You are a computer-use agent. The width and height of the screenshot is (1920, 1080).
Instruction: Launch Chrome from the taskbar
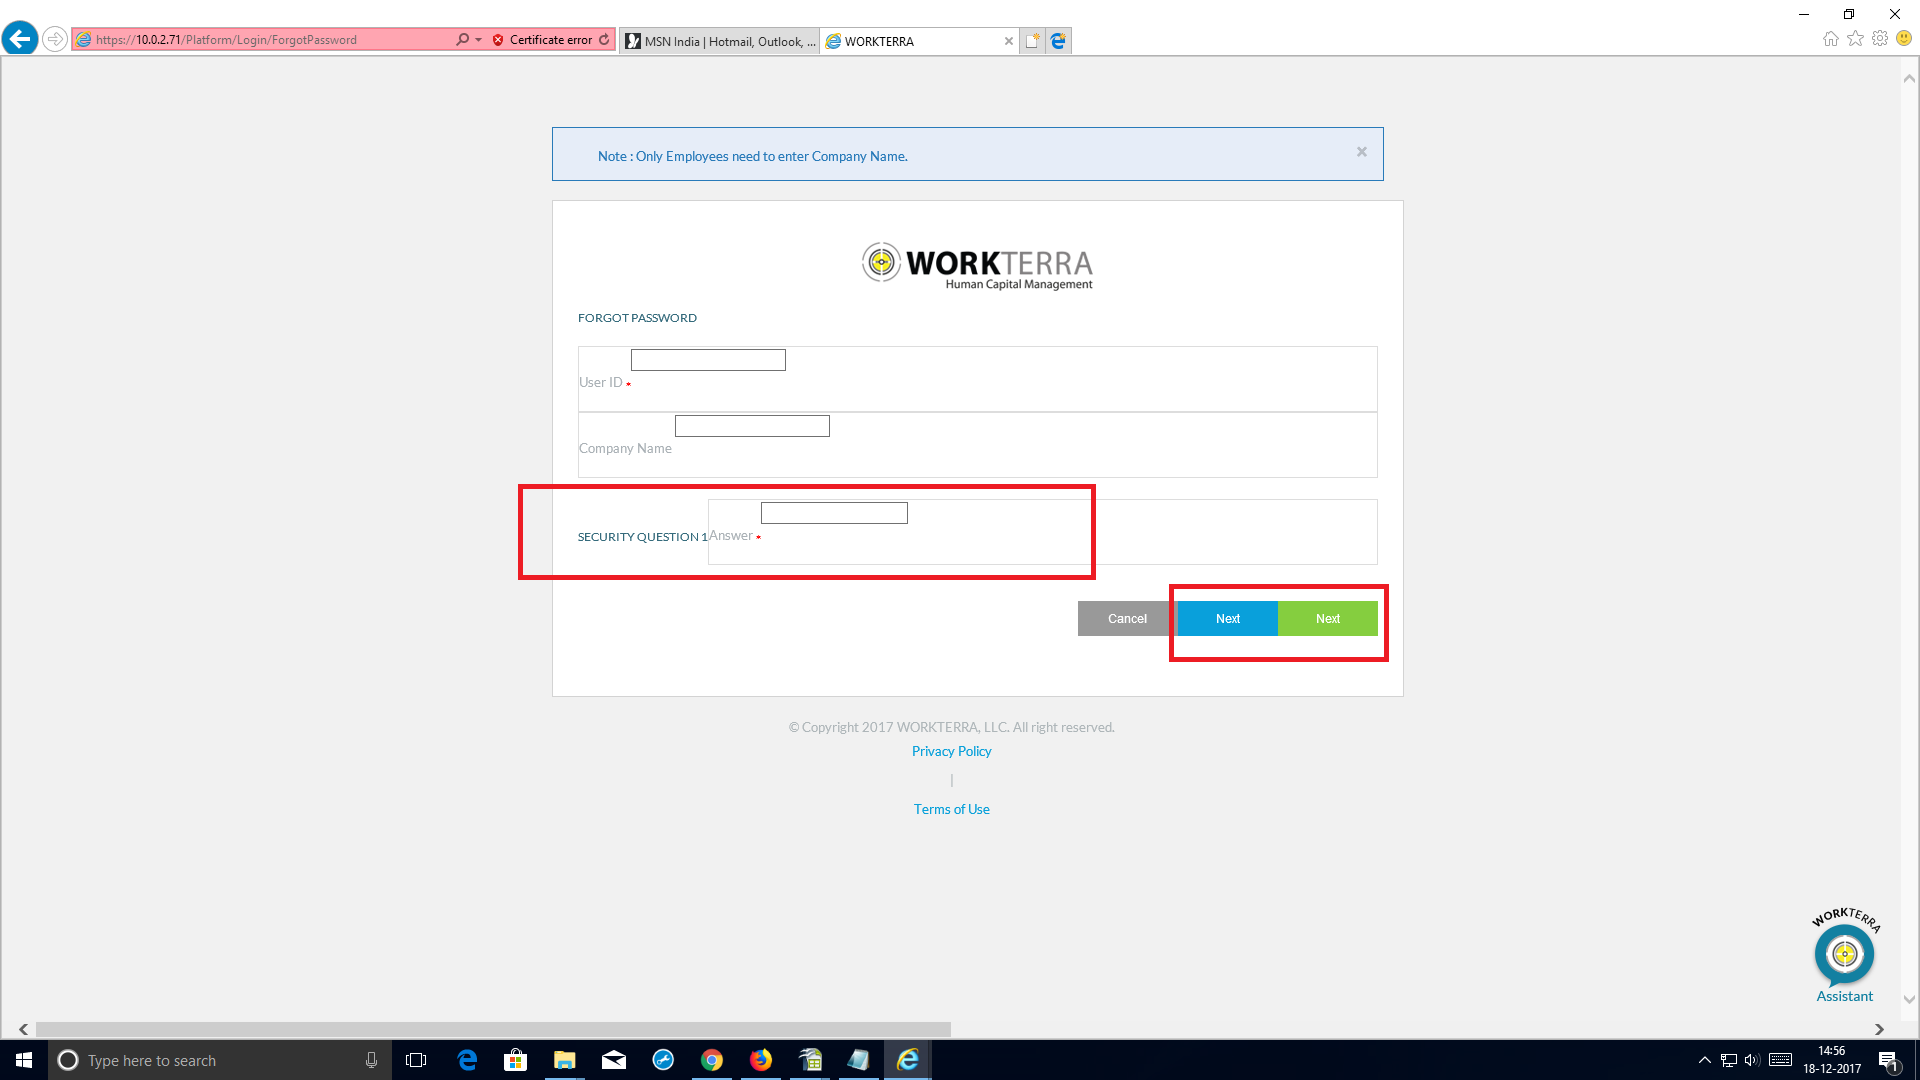[x=712, y=1060]
